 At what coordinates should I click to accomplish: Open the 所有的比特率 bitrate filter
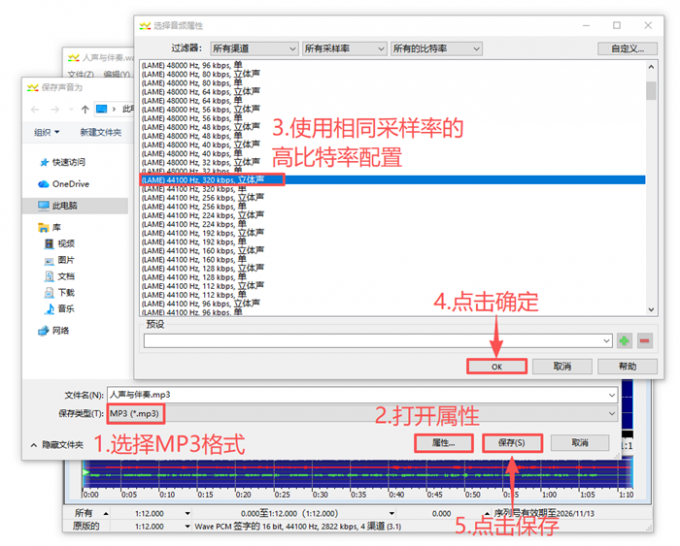436,49
